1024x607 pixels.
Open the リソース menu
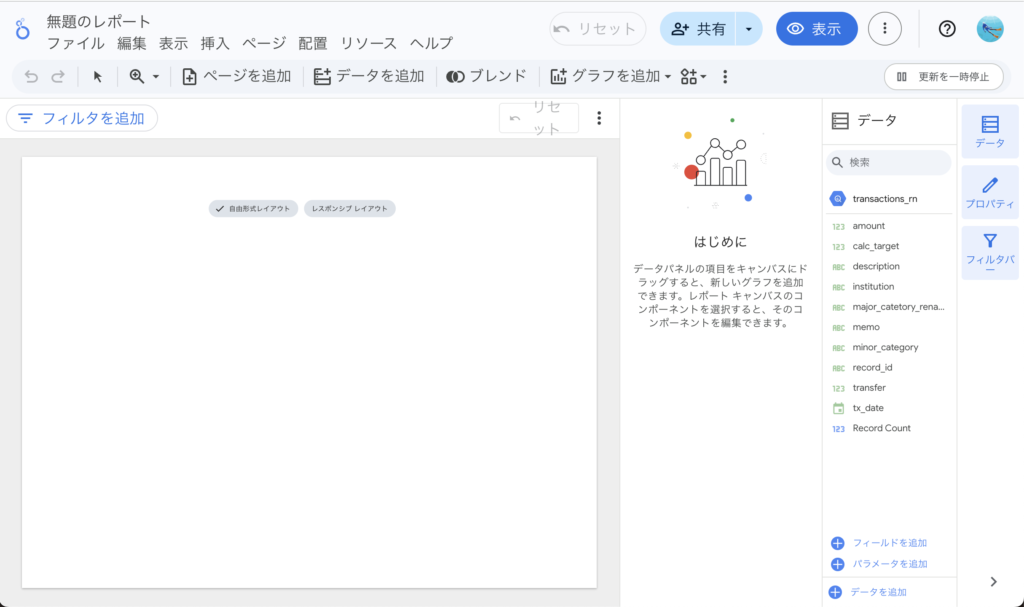[x=368, y=43]
